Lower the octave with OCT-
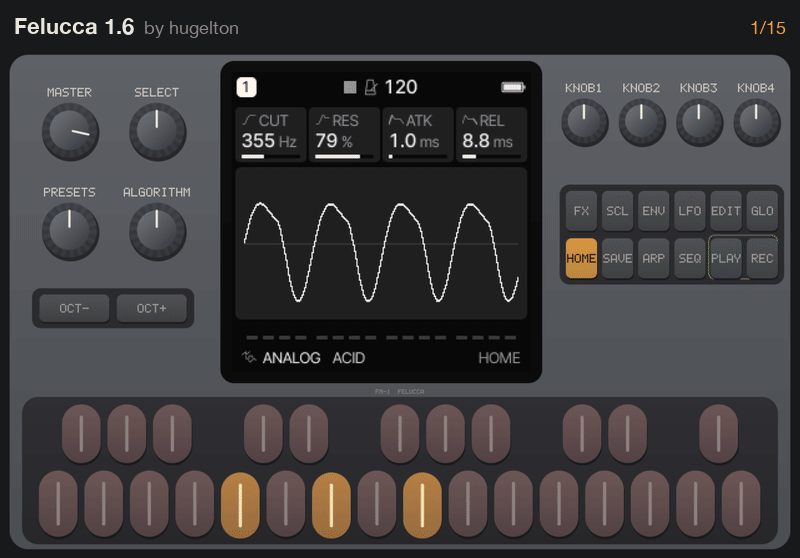The image size is (800, 558). (x=74, y=308)
